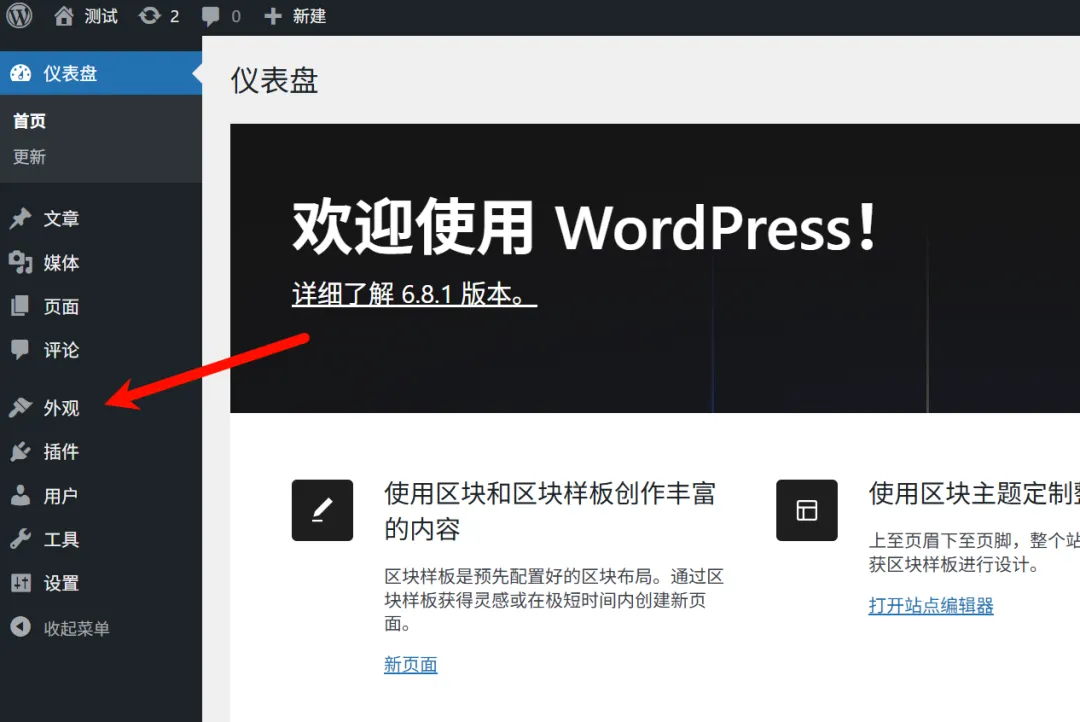This screenshot has height=722, width=1080.
Task: Click the 新页面 link
Action: 411,664
